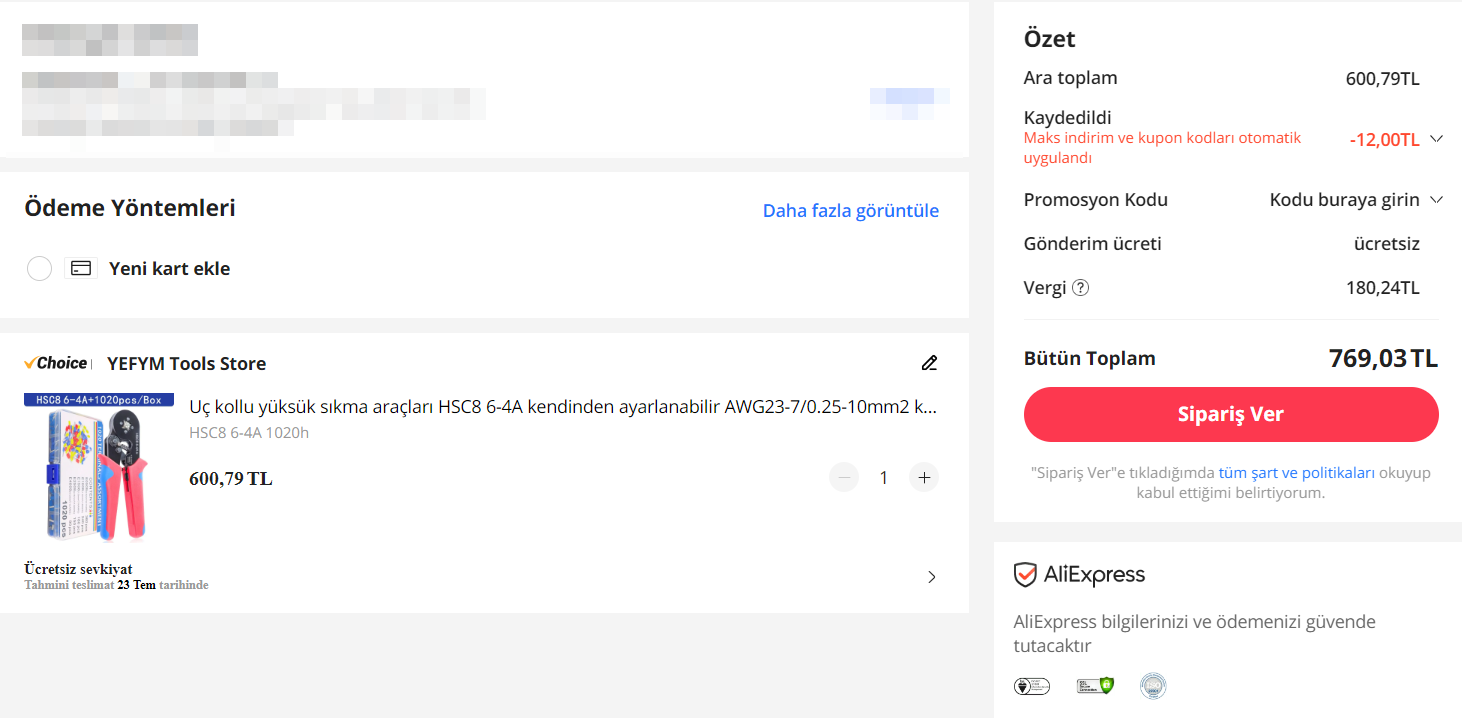Expand the Kaydedildi discount details chevron
The width and height of the screenshot is (1462, 718).
(1437, 139)
